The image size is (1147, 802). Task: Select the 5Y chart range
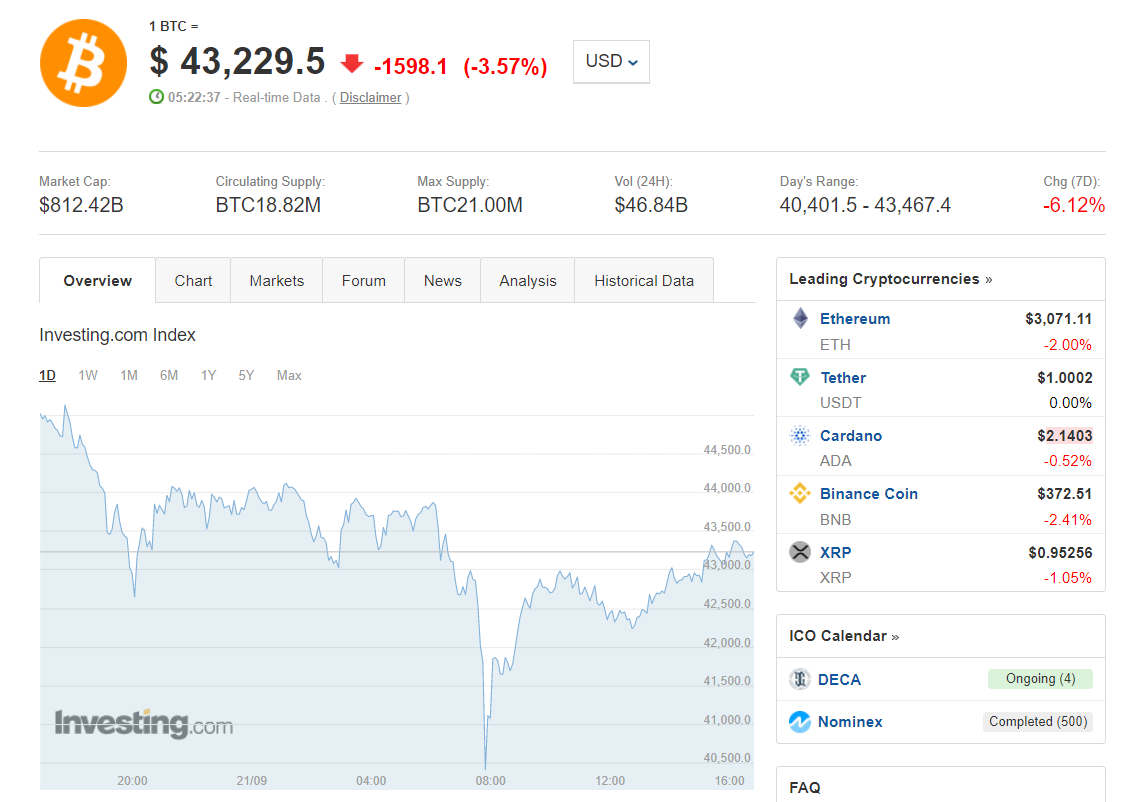(x=246, y=375)
